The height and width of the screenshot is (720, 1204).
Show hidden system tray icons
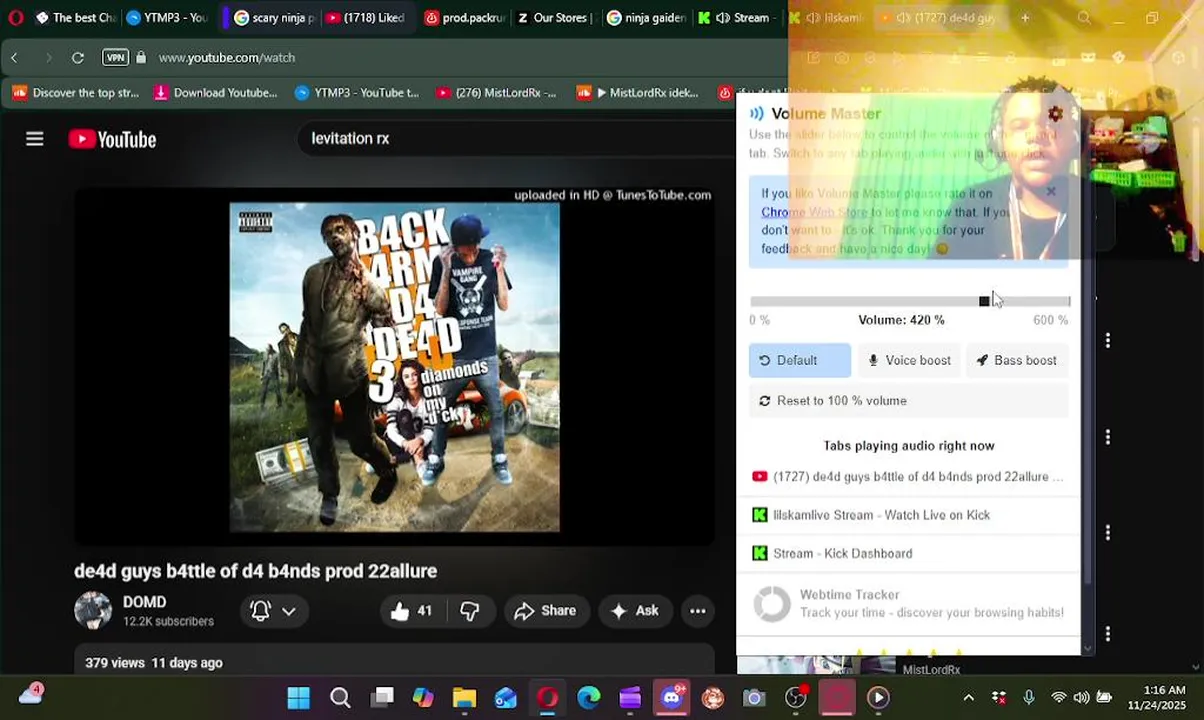click(968, 698)
